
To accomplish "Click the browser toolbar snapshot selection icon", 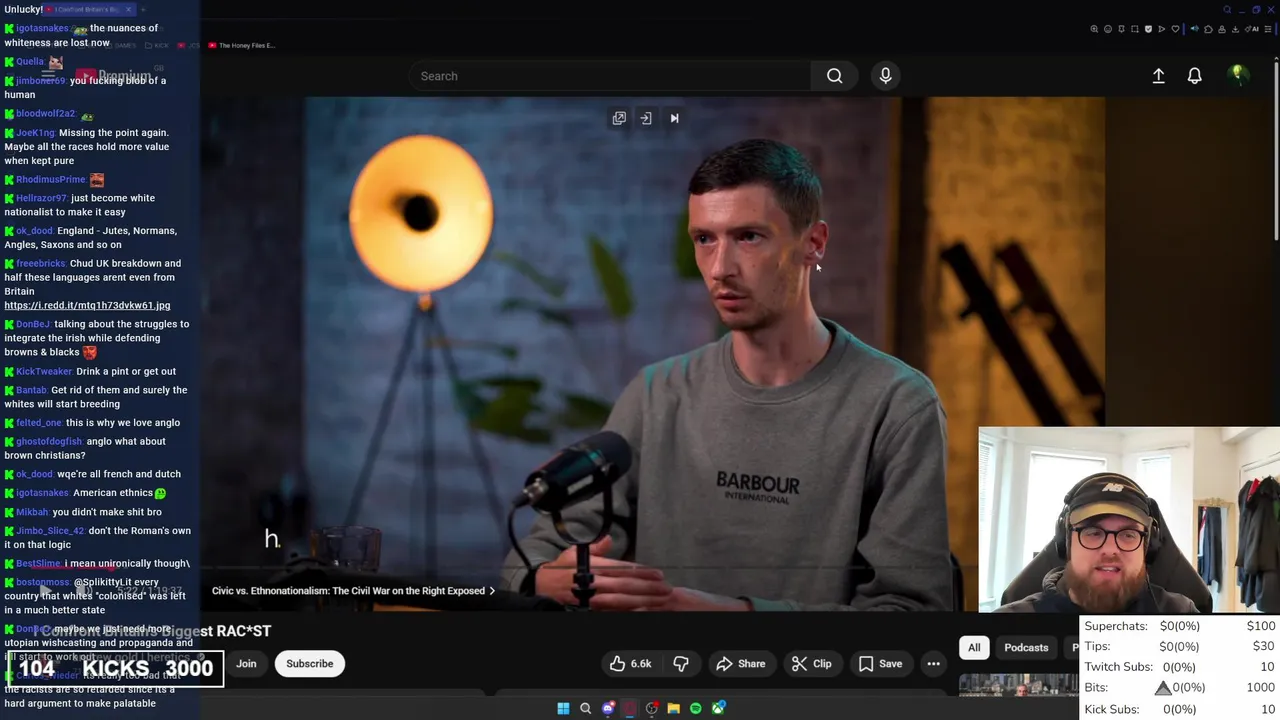I will [x=1135, y=29].
